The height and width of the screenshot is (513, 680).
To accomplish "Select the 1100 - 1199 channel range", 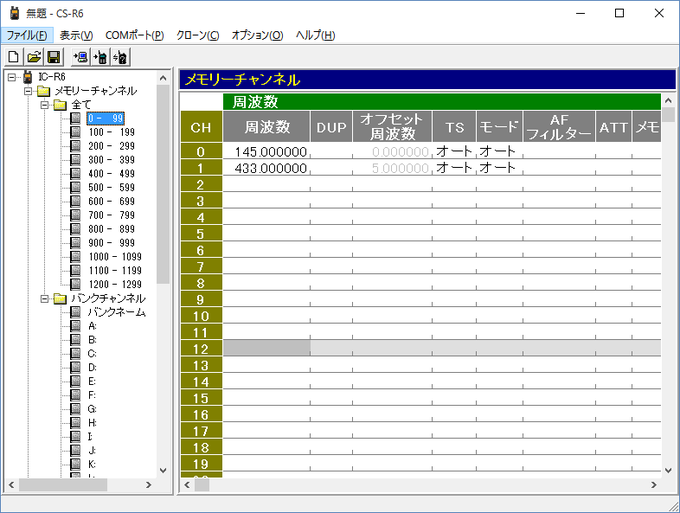I will point(115,271).
